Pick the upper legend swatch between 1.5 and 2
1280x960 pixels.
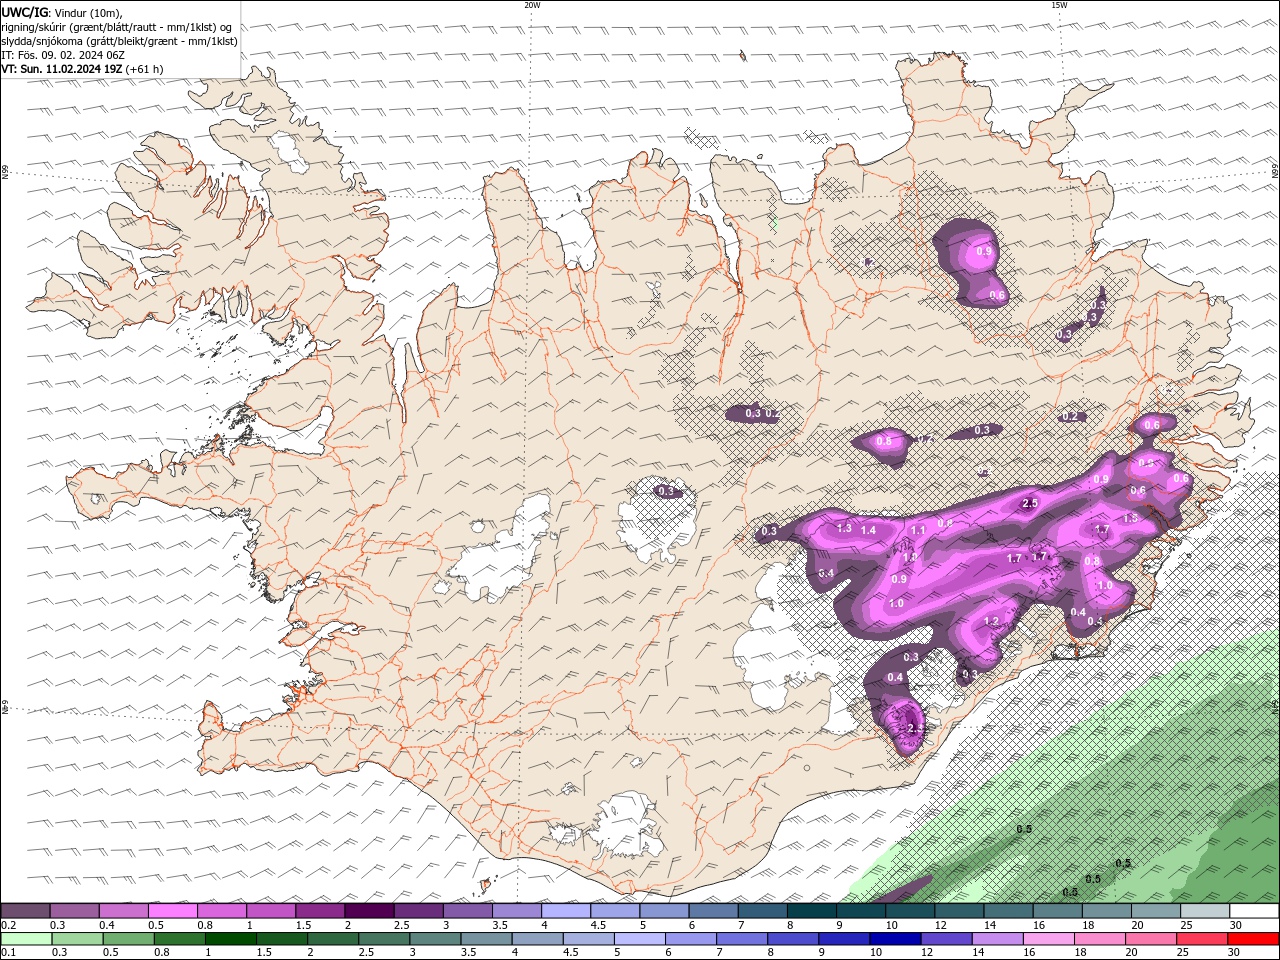point(320,911)
